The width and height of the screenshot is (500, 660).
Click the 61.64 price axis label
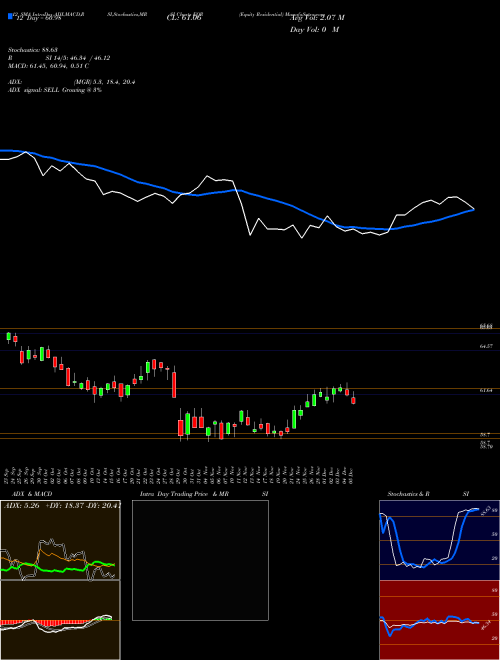486,391
